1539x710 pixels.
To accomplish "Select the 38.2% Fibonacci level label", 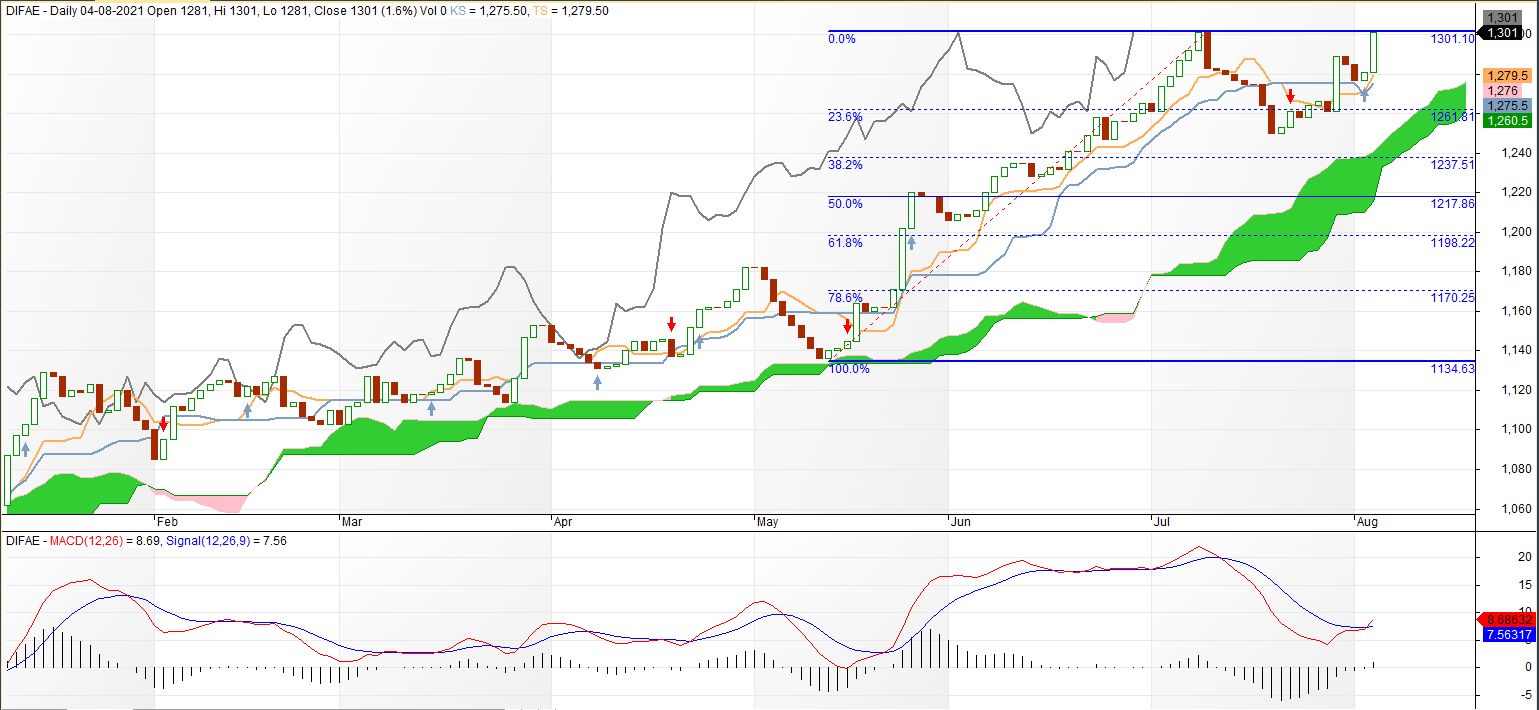I will [x=845, y=165].
